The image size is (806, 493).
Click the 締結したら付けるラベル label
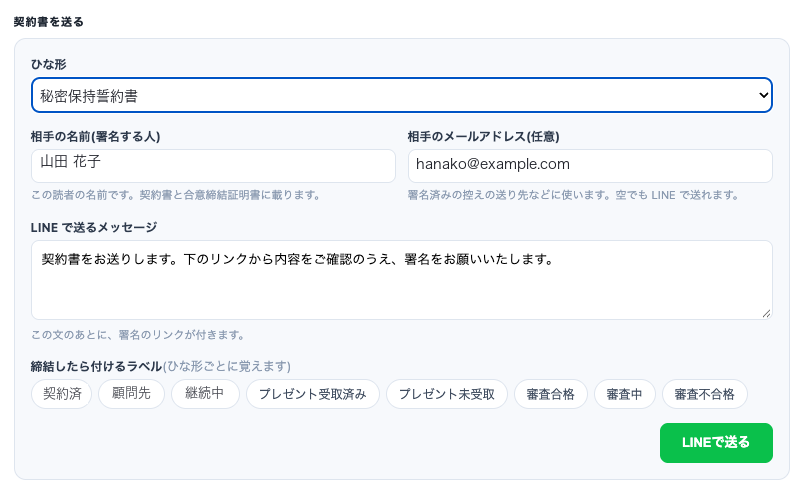tap(96, 366)
